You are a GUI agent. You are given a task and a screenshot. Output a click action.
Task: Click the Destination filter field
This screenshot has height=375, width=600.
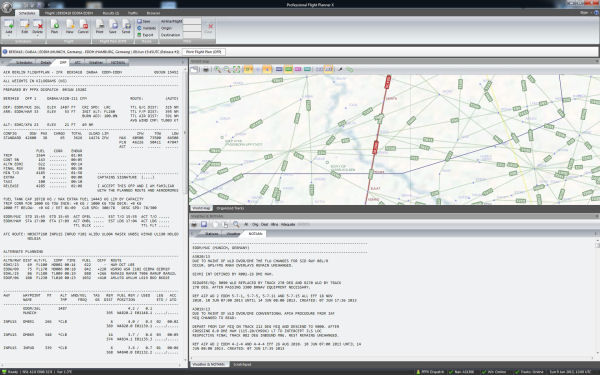[x=192, y=35]
